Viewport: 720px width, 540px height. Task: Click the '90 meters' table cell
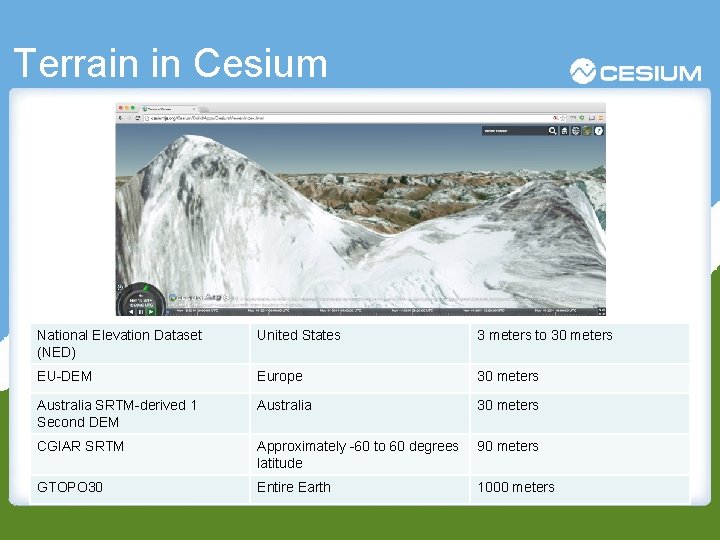[x=580, y=454]
